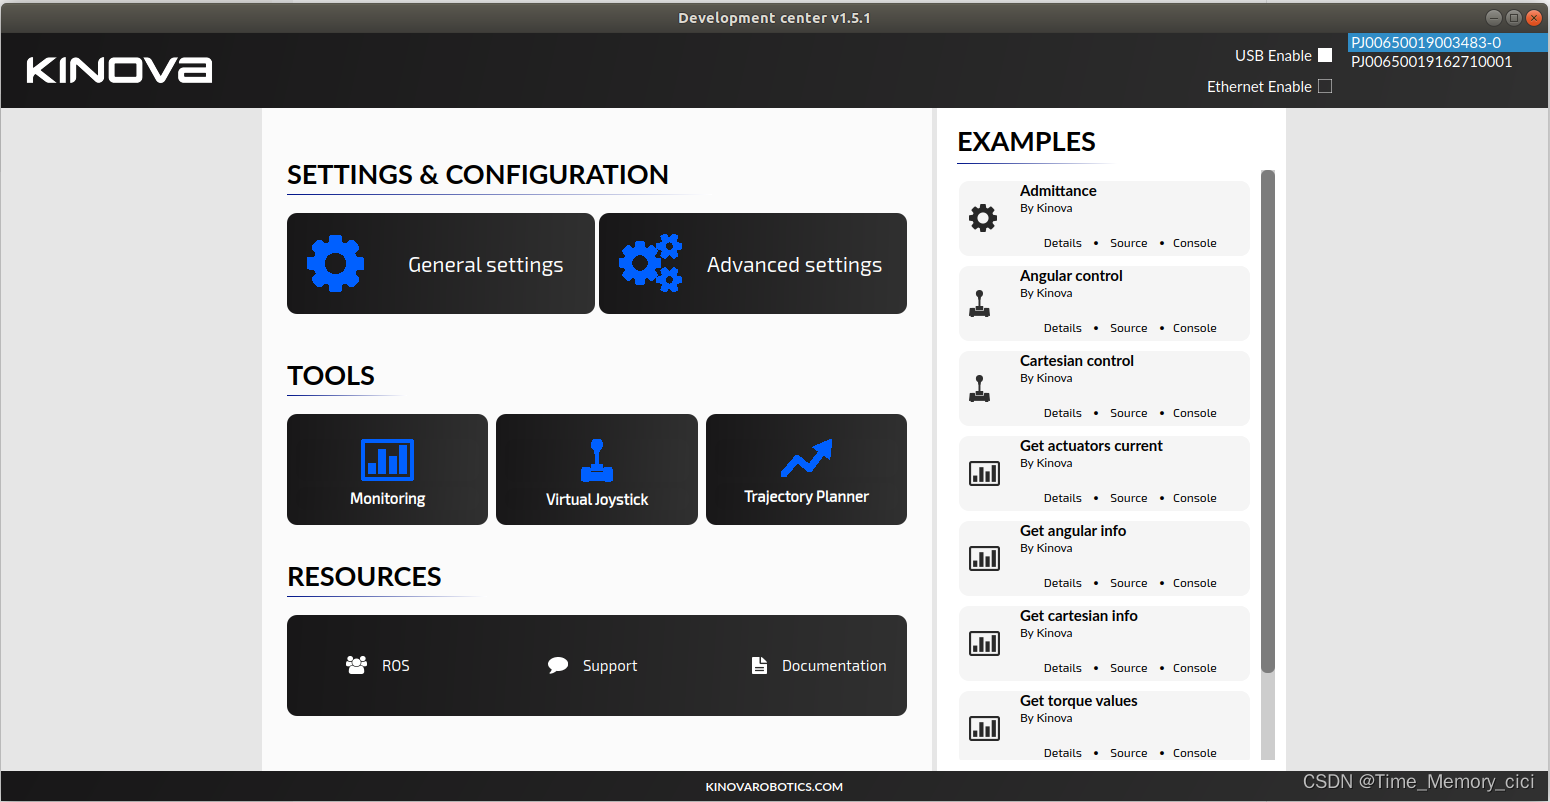Viewport: 1550px width, 802px height.
Task: Open Details for Get actuators current
Action: pyautogui.click(x=1062, y=498)
